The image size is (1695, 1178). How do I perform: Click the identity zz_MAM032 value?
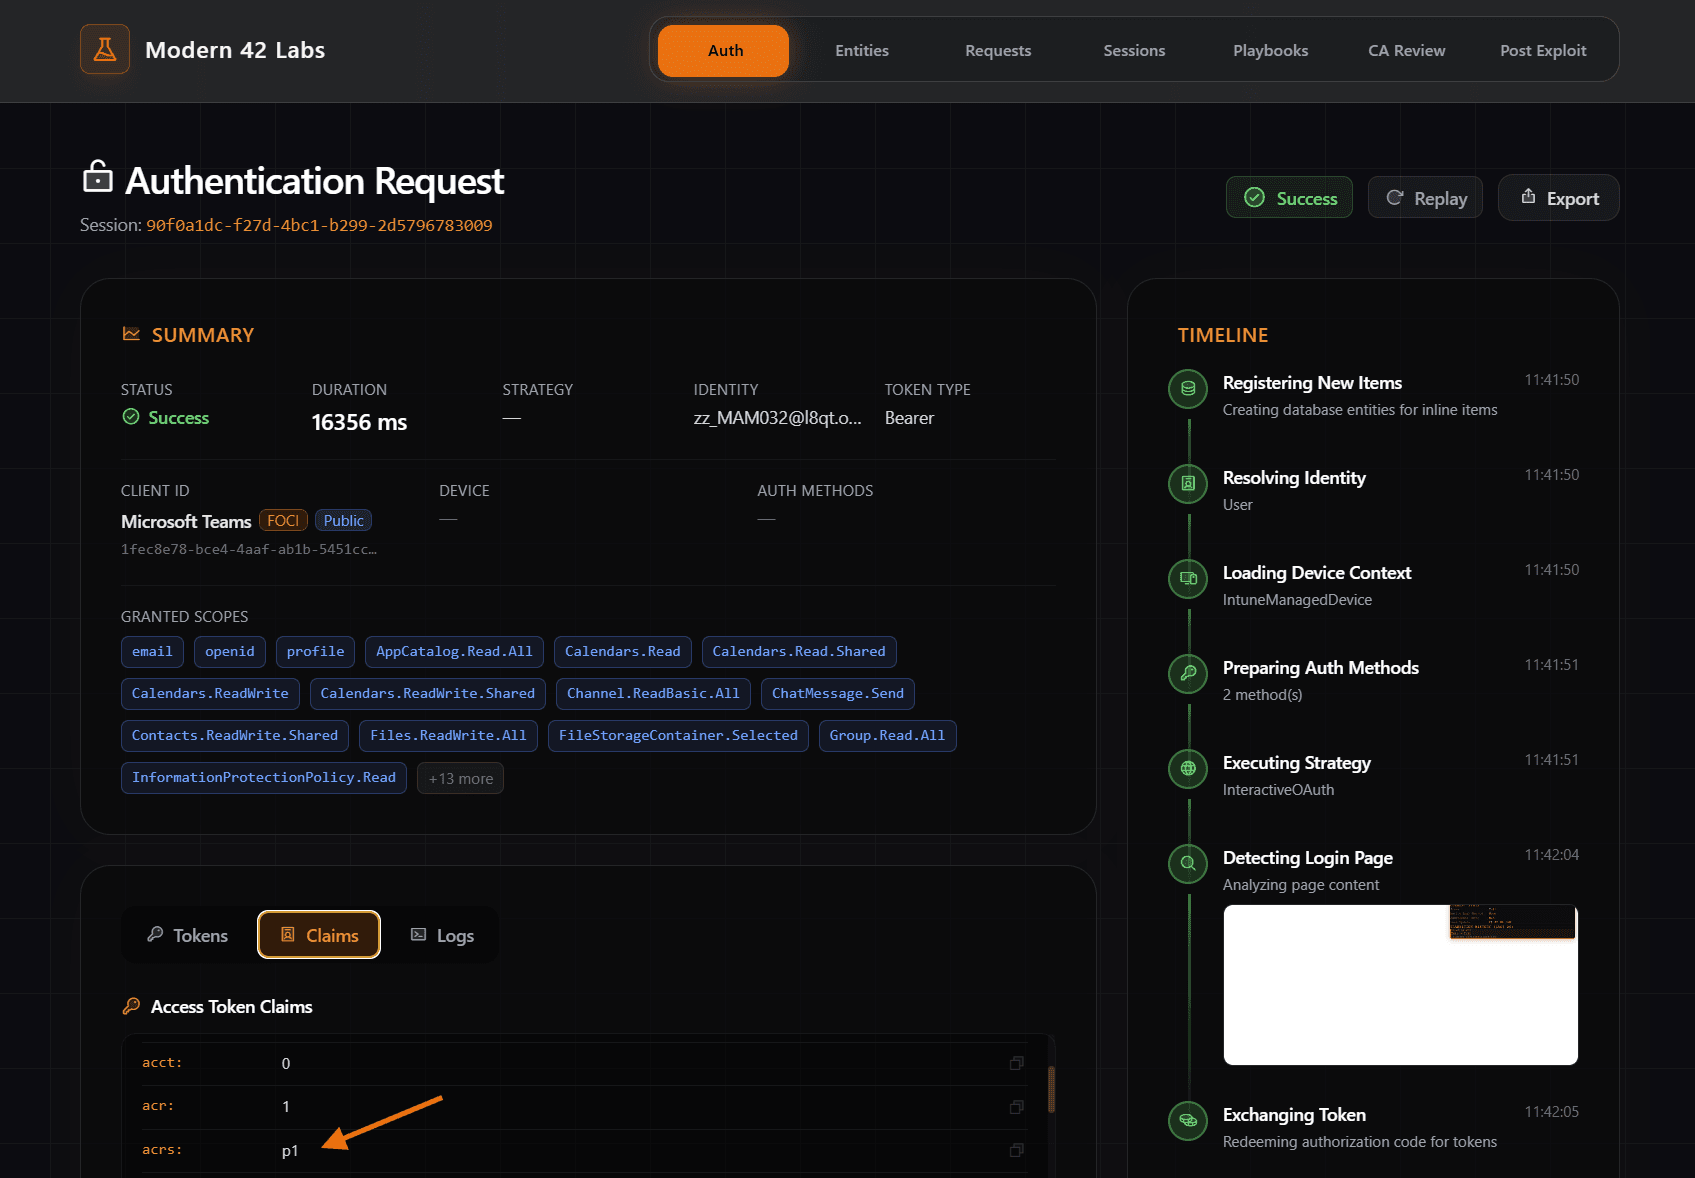(x=777, y=418)
